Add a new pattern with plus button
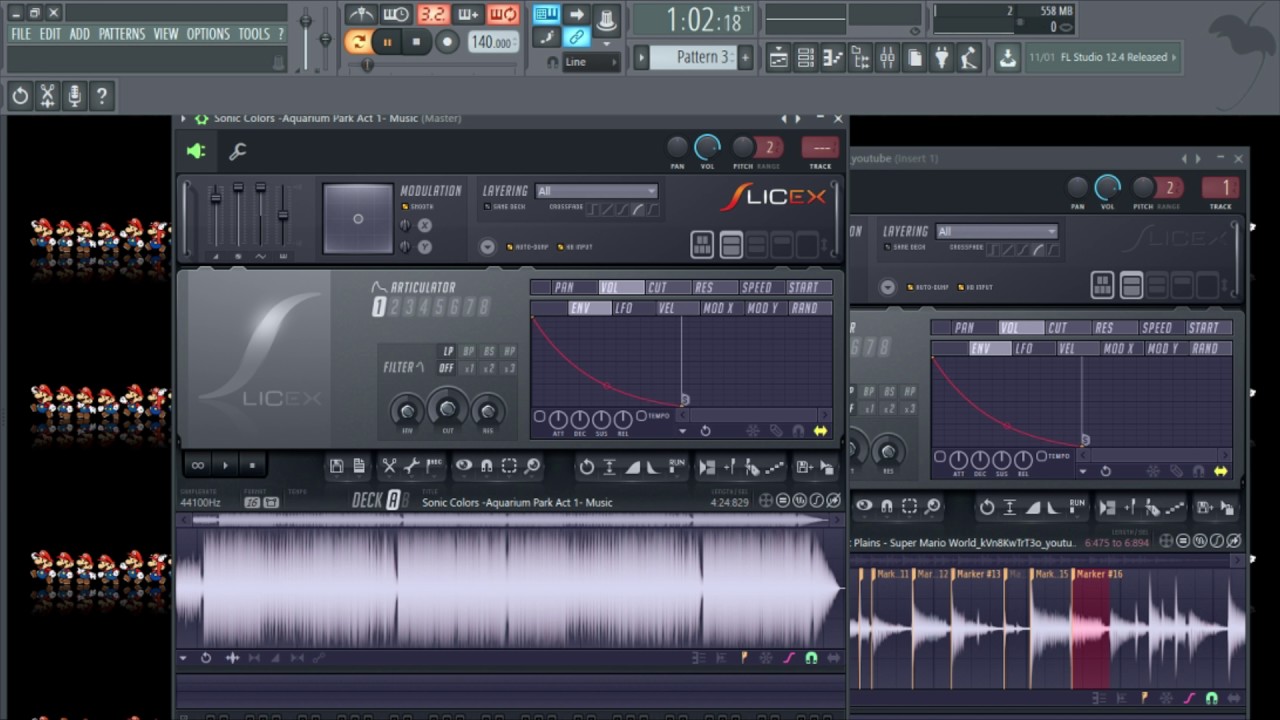 click(745, 57)
